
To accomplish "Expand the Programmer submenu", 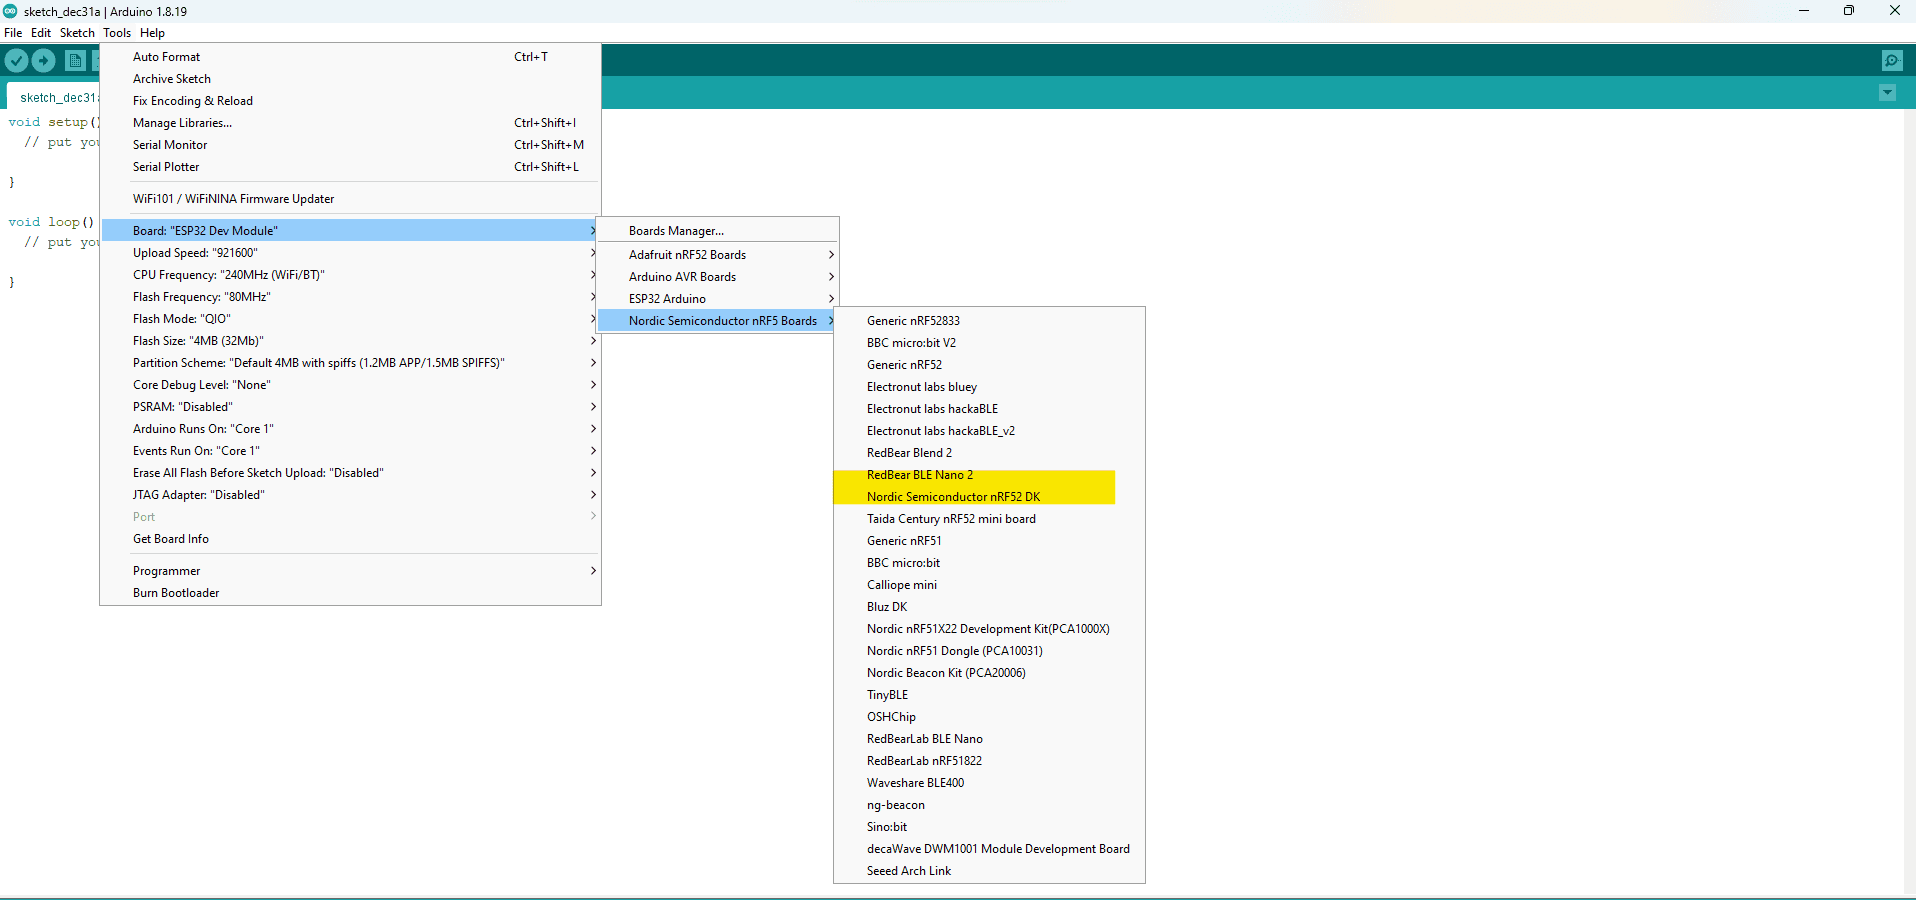I will point(350,571).
